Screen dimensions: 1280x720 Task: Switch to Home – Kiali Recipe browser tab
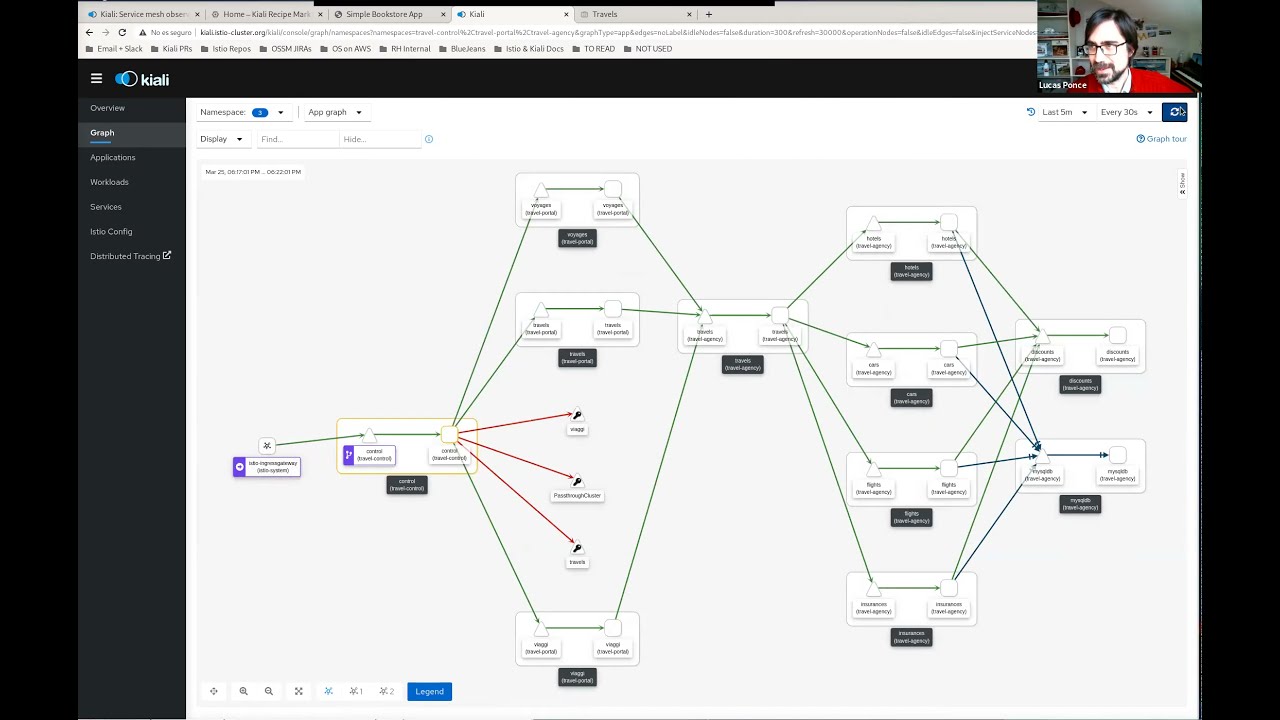266,14
